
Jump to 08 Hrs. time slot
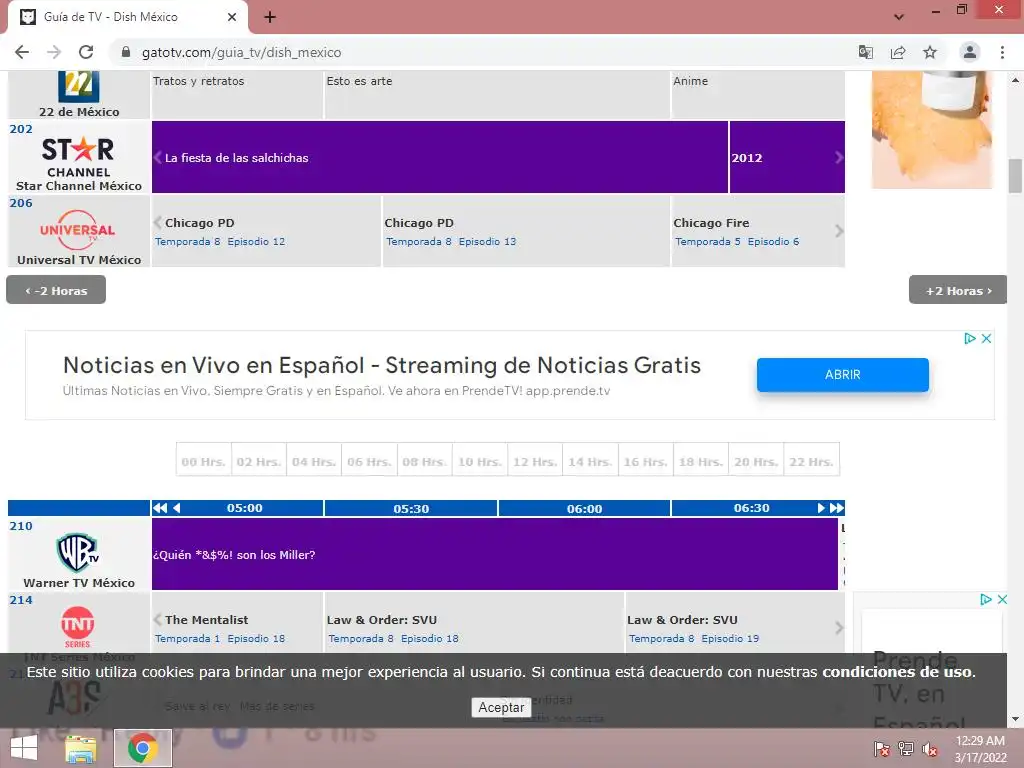coord(424,462)
